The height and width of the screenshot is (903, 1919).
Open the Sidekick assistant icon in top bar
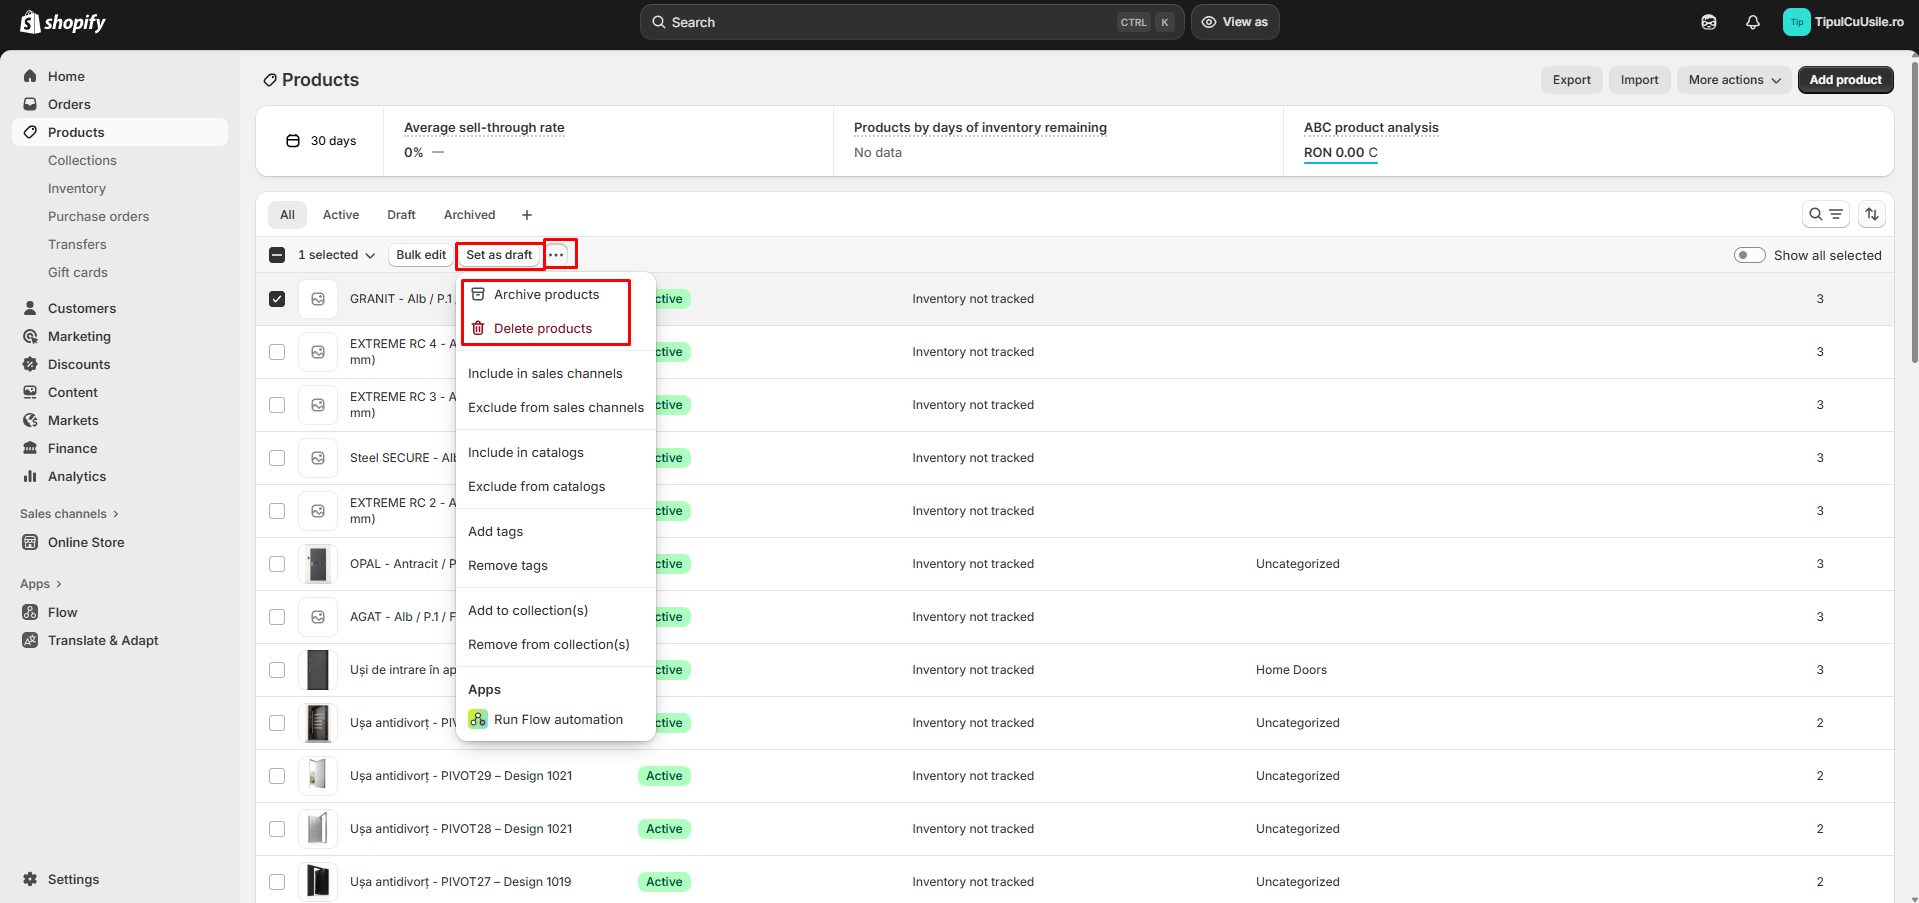(1708, 22)
